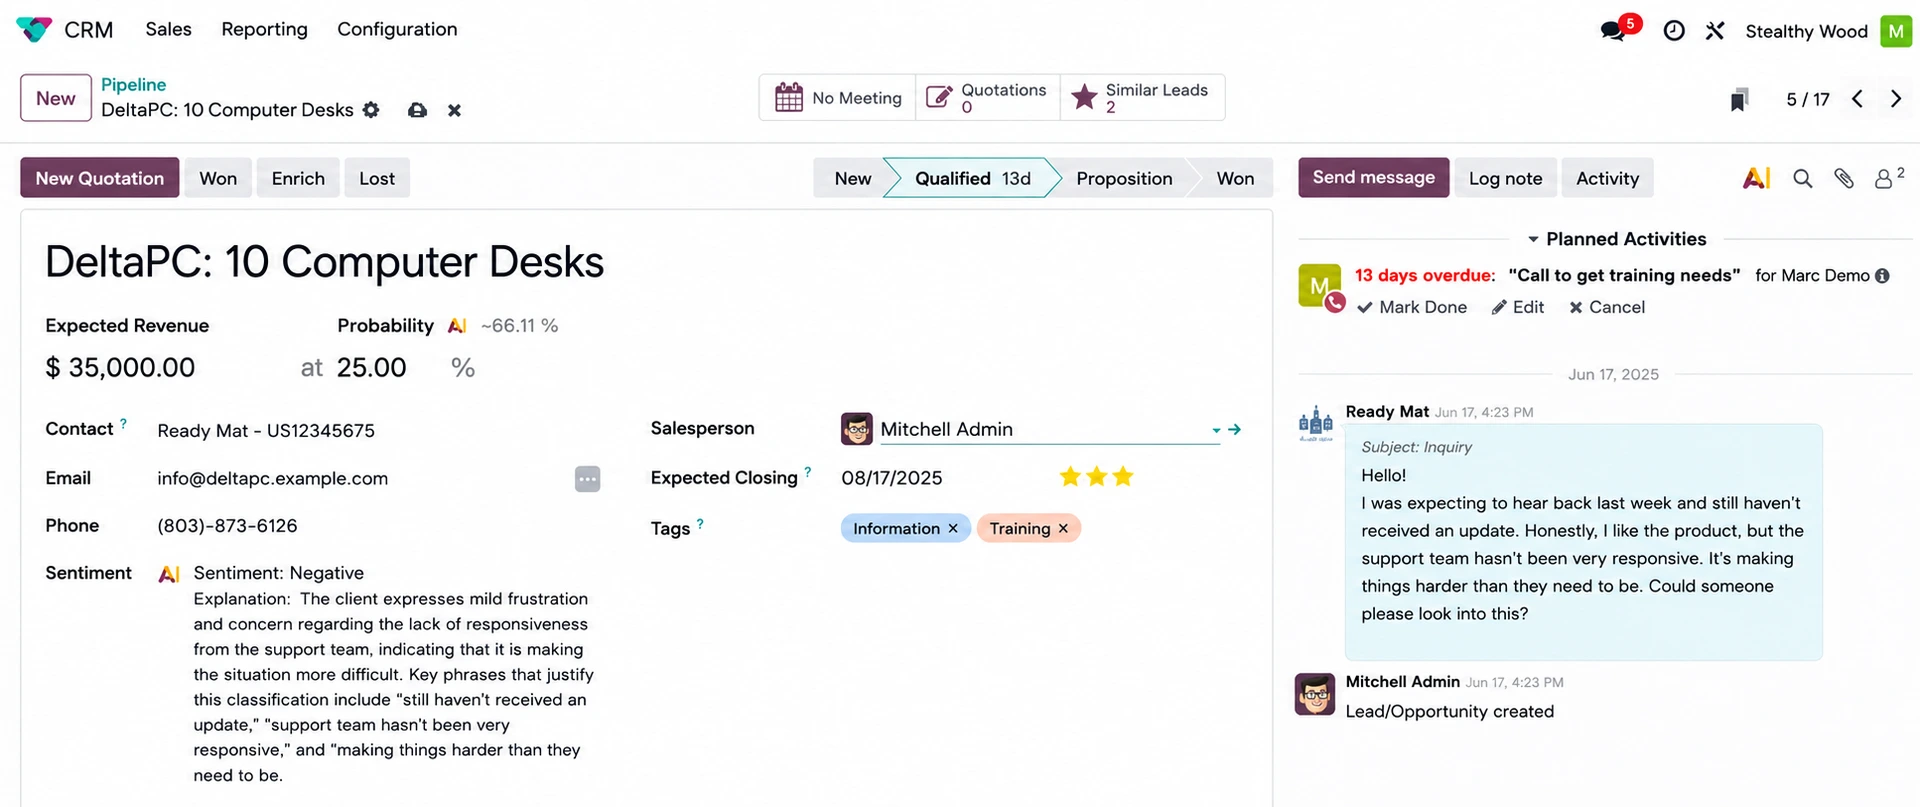
Task: Go to next record arrow
Action: [x=1895, y=99]
